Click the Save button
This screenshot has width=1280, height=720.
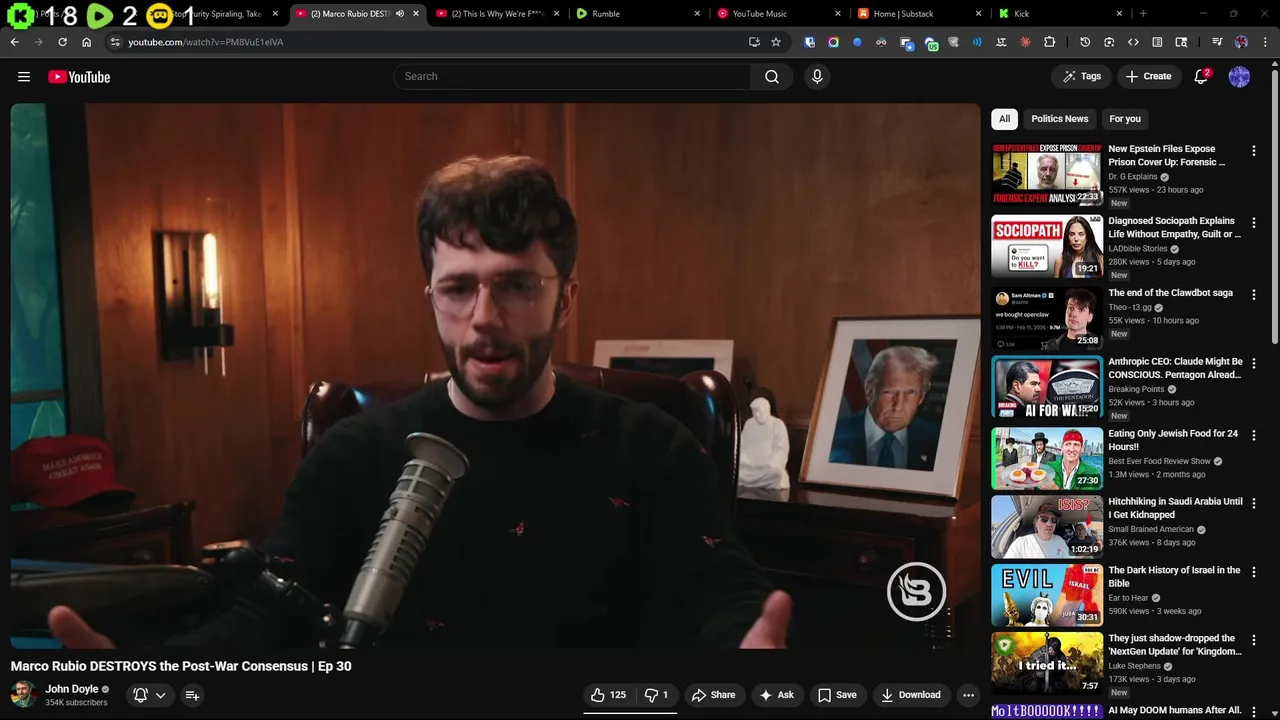click(837, 695)
